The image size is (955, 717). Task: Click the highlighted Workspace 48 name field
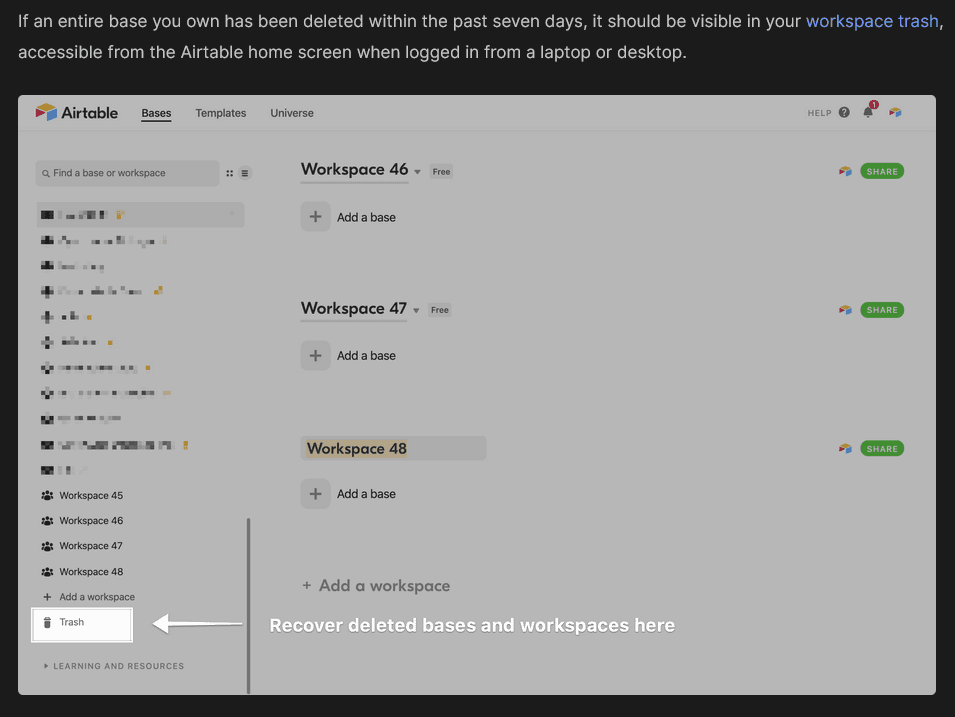[393, 449]
